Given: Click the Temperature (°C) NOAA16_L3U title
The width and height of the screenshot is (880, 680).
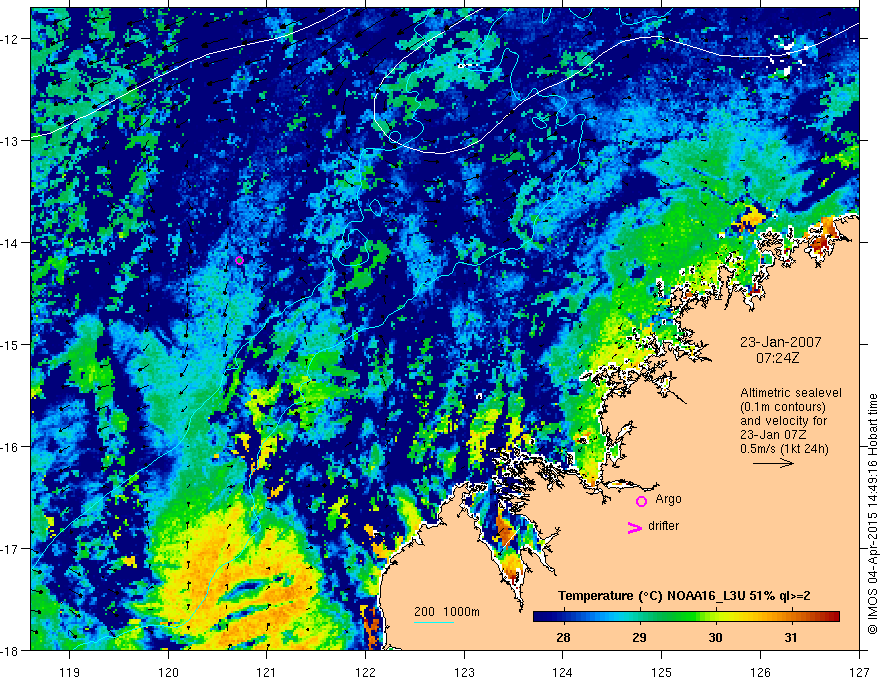Looking at the screenshot, I should 684,596.
